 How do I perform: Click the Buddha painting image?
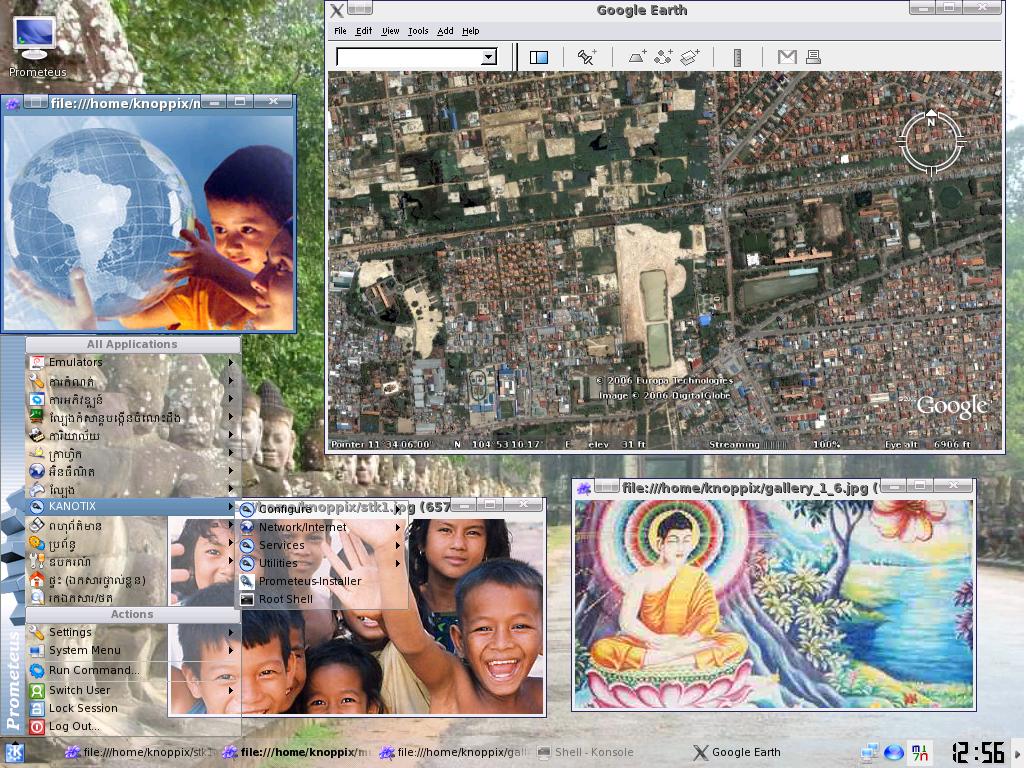click(773, 604)
